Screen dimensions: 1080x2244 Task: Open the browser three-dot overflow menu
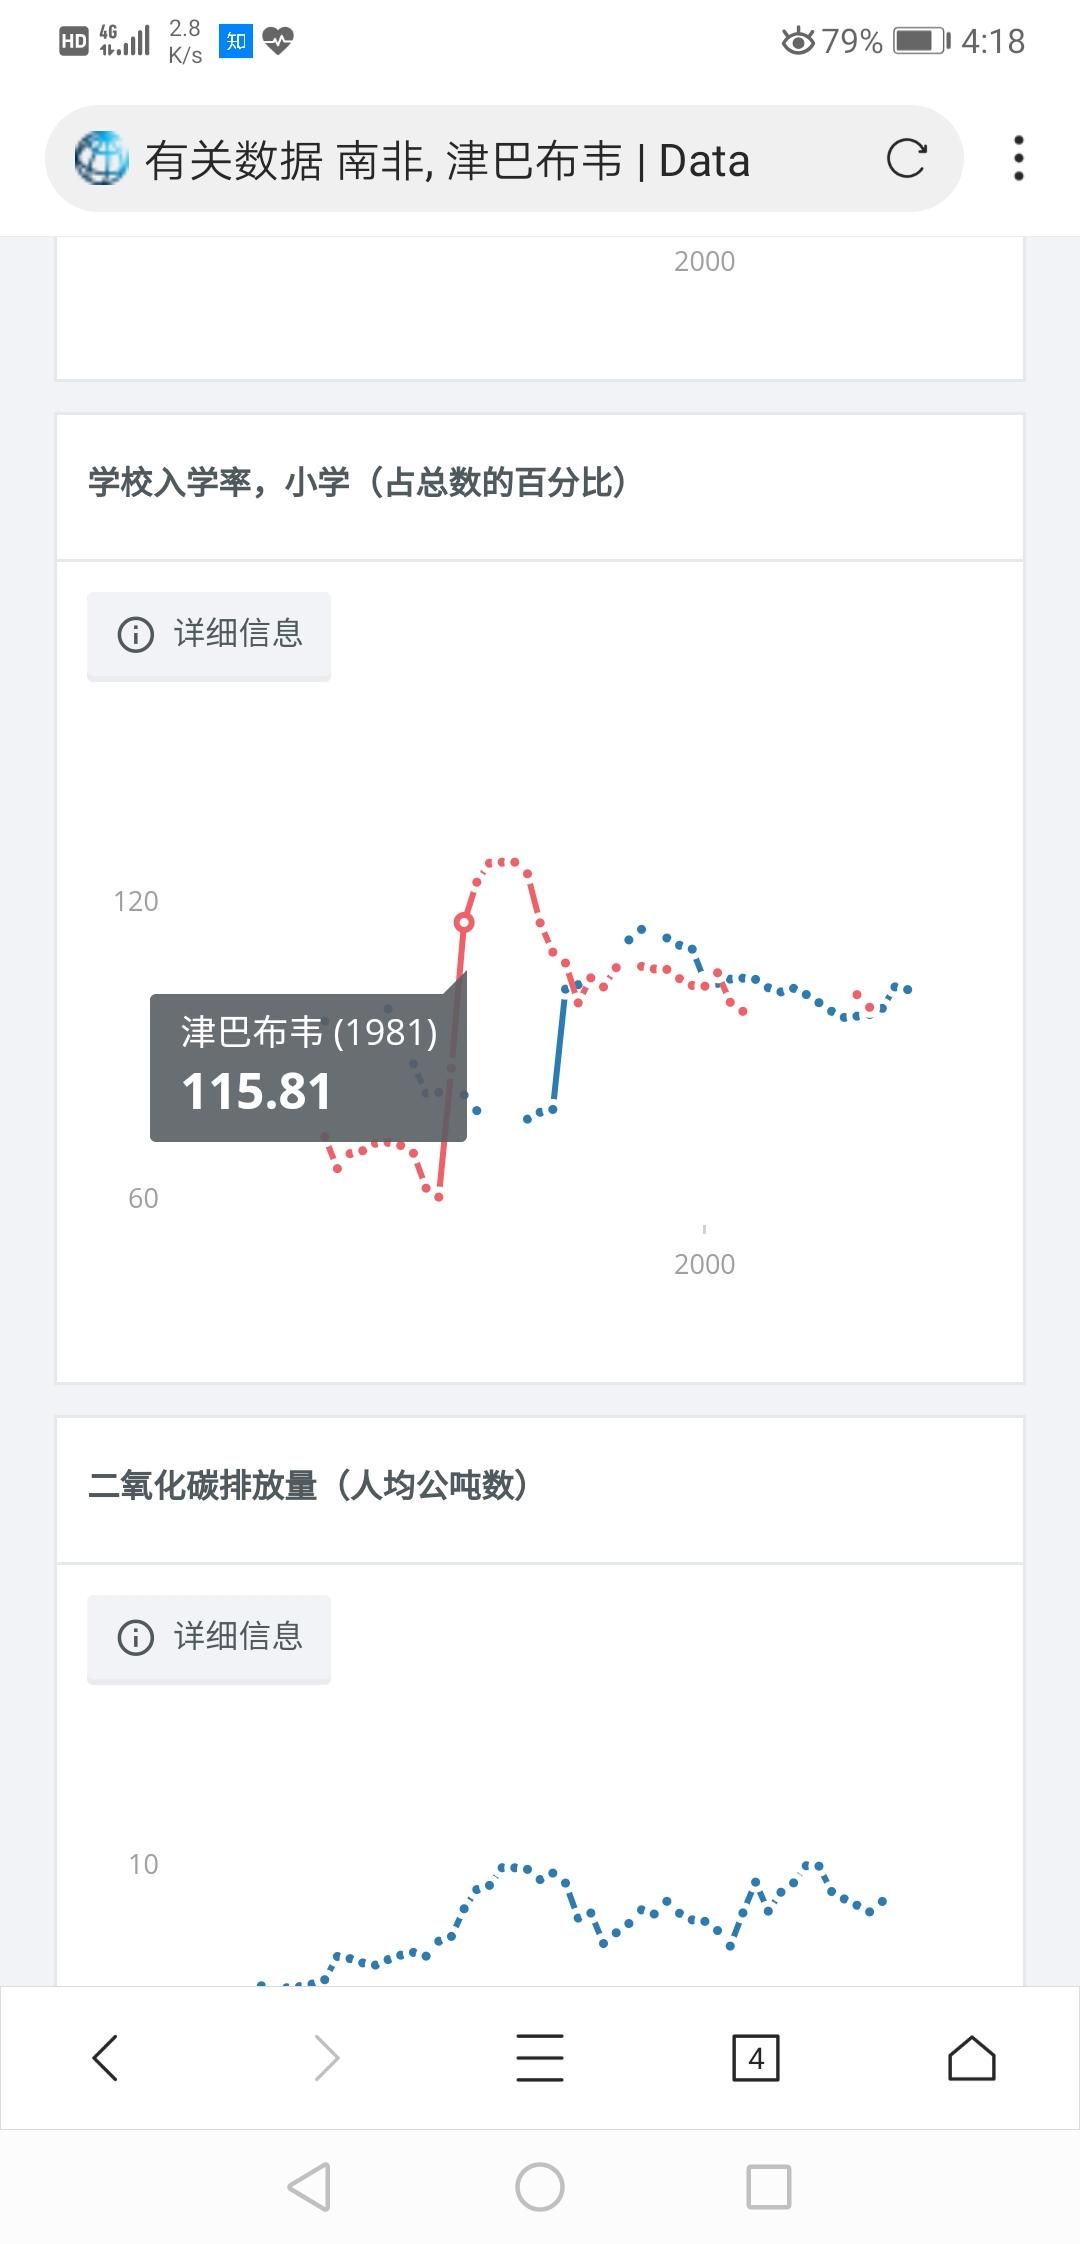[x=1018, y=159]
